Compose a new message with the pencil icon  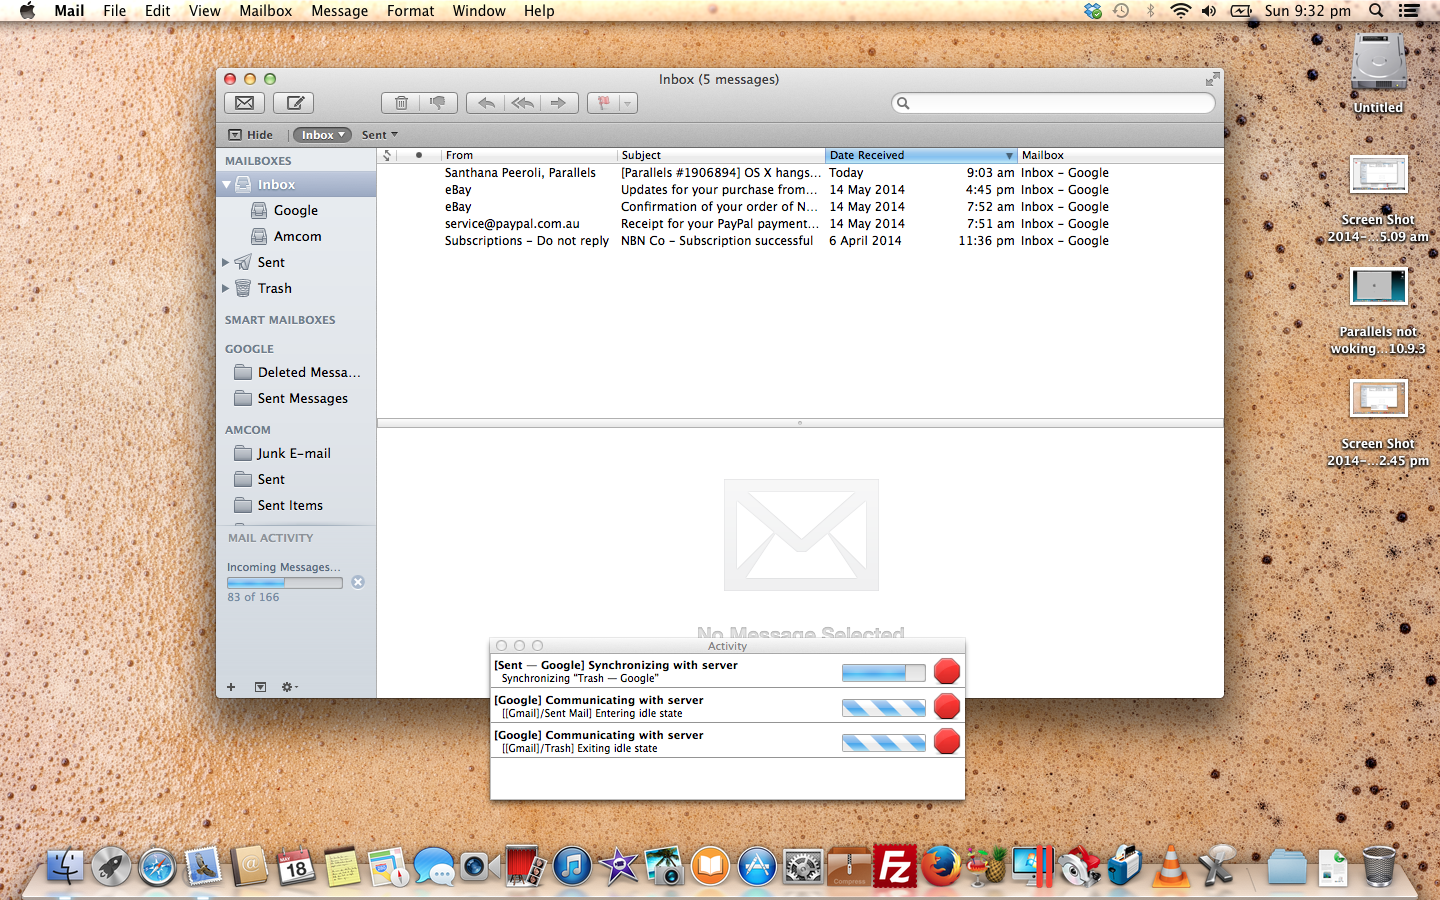tap(295, 103)
